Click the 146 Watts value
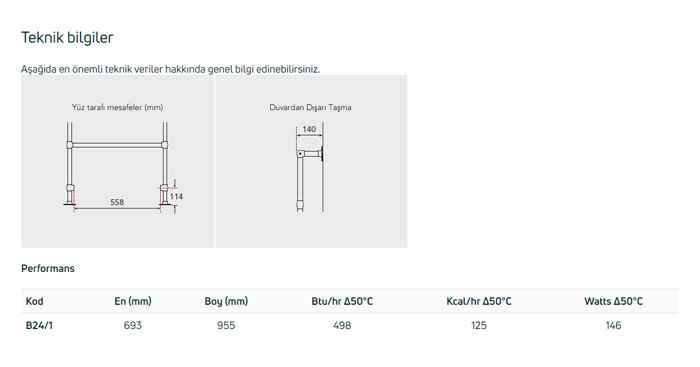Image resolution: width=700 pixels, height=367 pixels. point(613,325)
